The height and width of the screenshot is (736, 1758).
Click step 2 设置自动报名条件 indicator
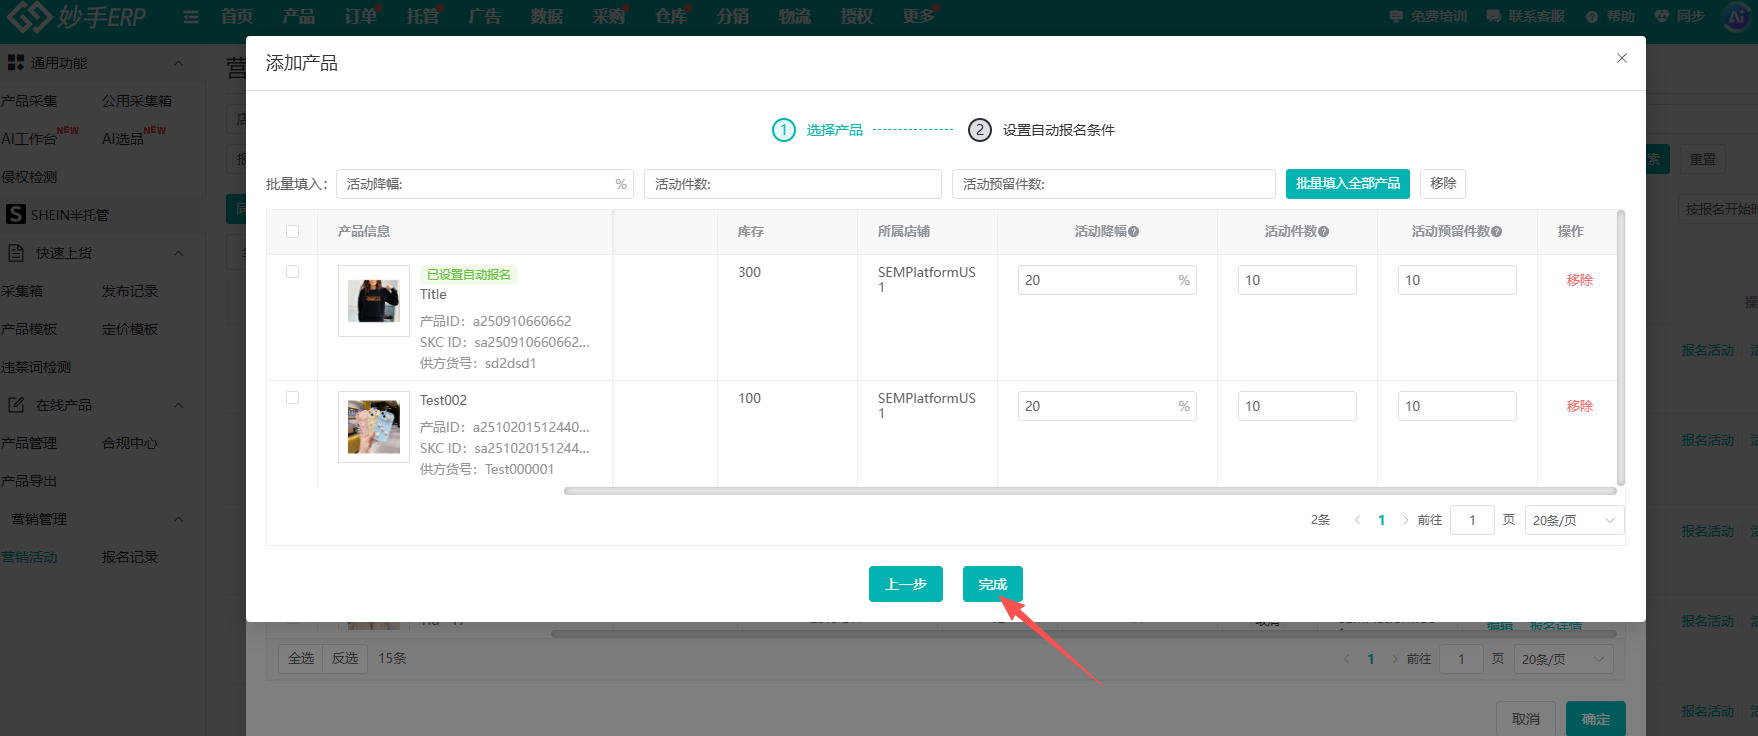[x=1041, y=130]
